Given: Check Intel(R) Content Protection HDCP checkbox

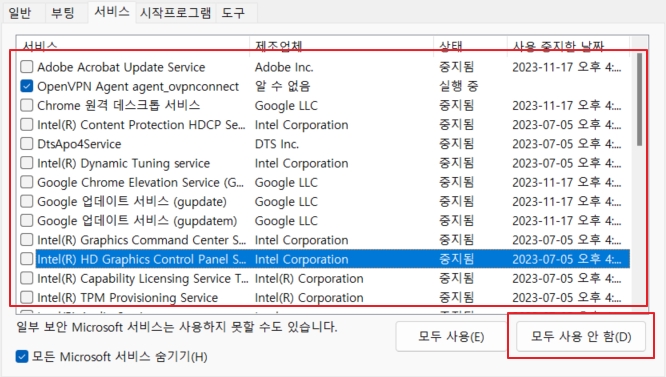Looking at the screenshot, I should [x=27, y=124].
